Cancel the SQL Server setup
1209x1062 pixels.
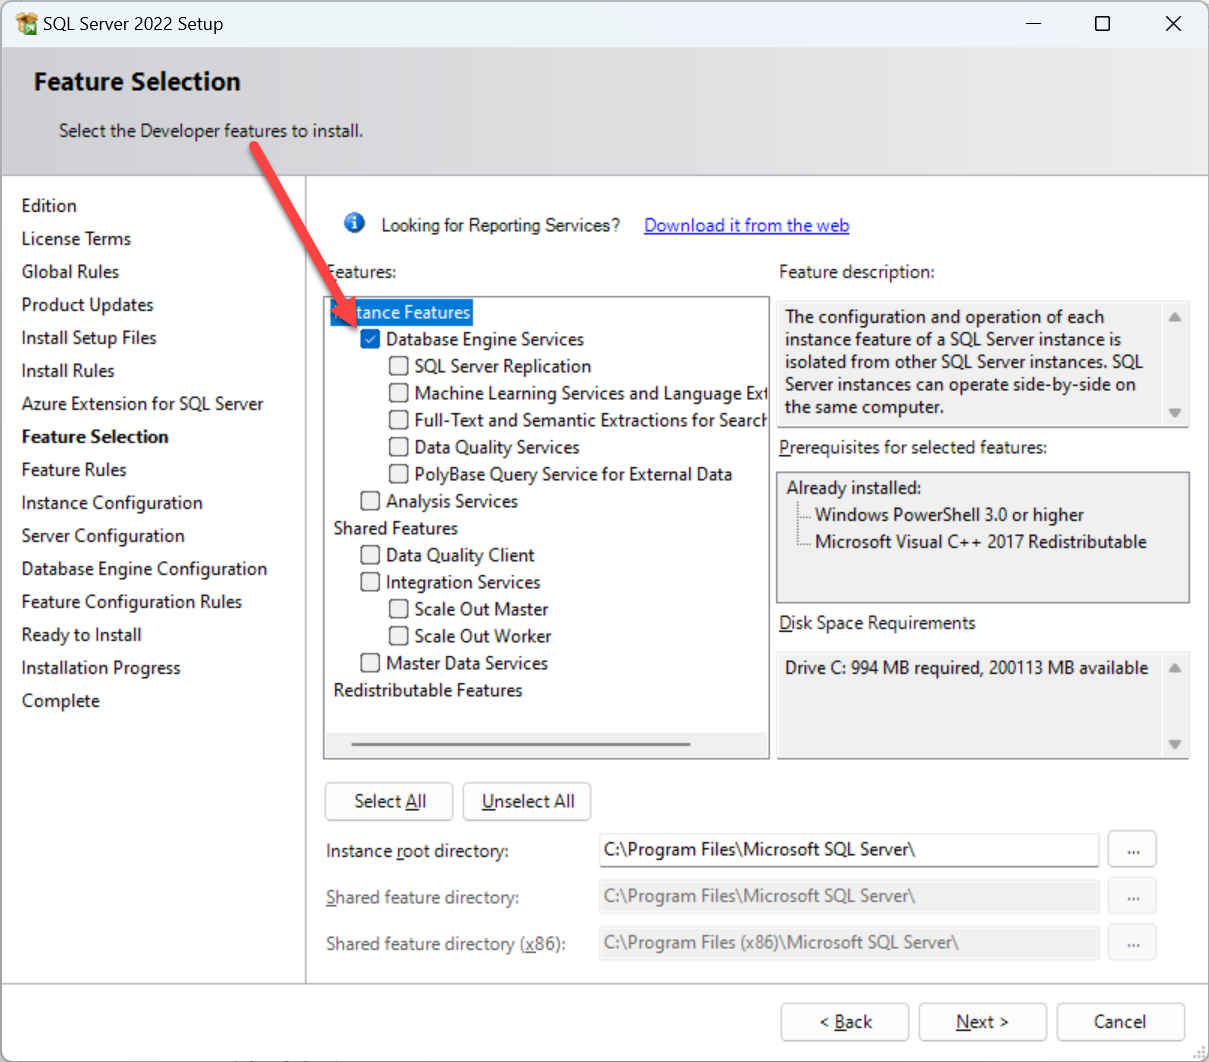[1120, 1022]
